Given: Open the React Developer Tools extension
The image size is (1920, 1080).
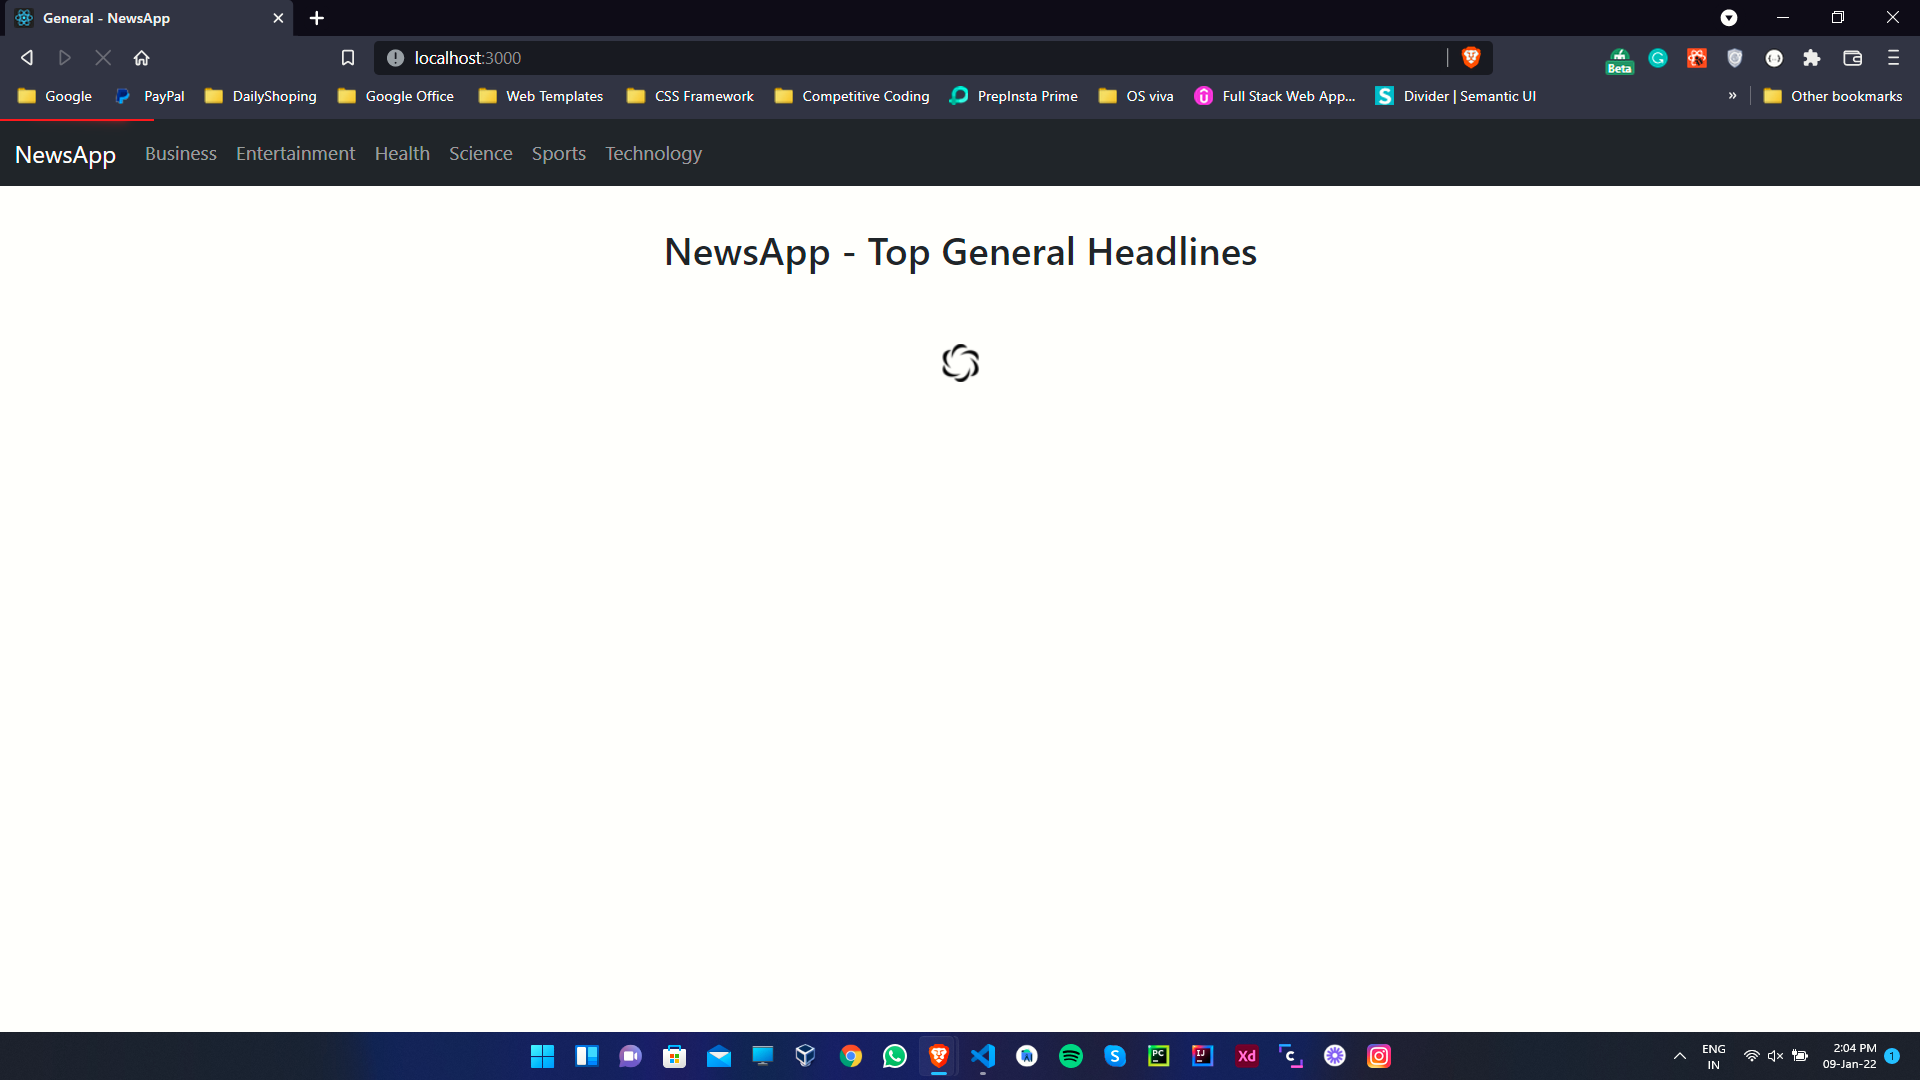Looking at the screenshot, I should point(1697,58).
